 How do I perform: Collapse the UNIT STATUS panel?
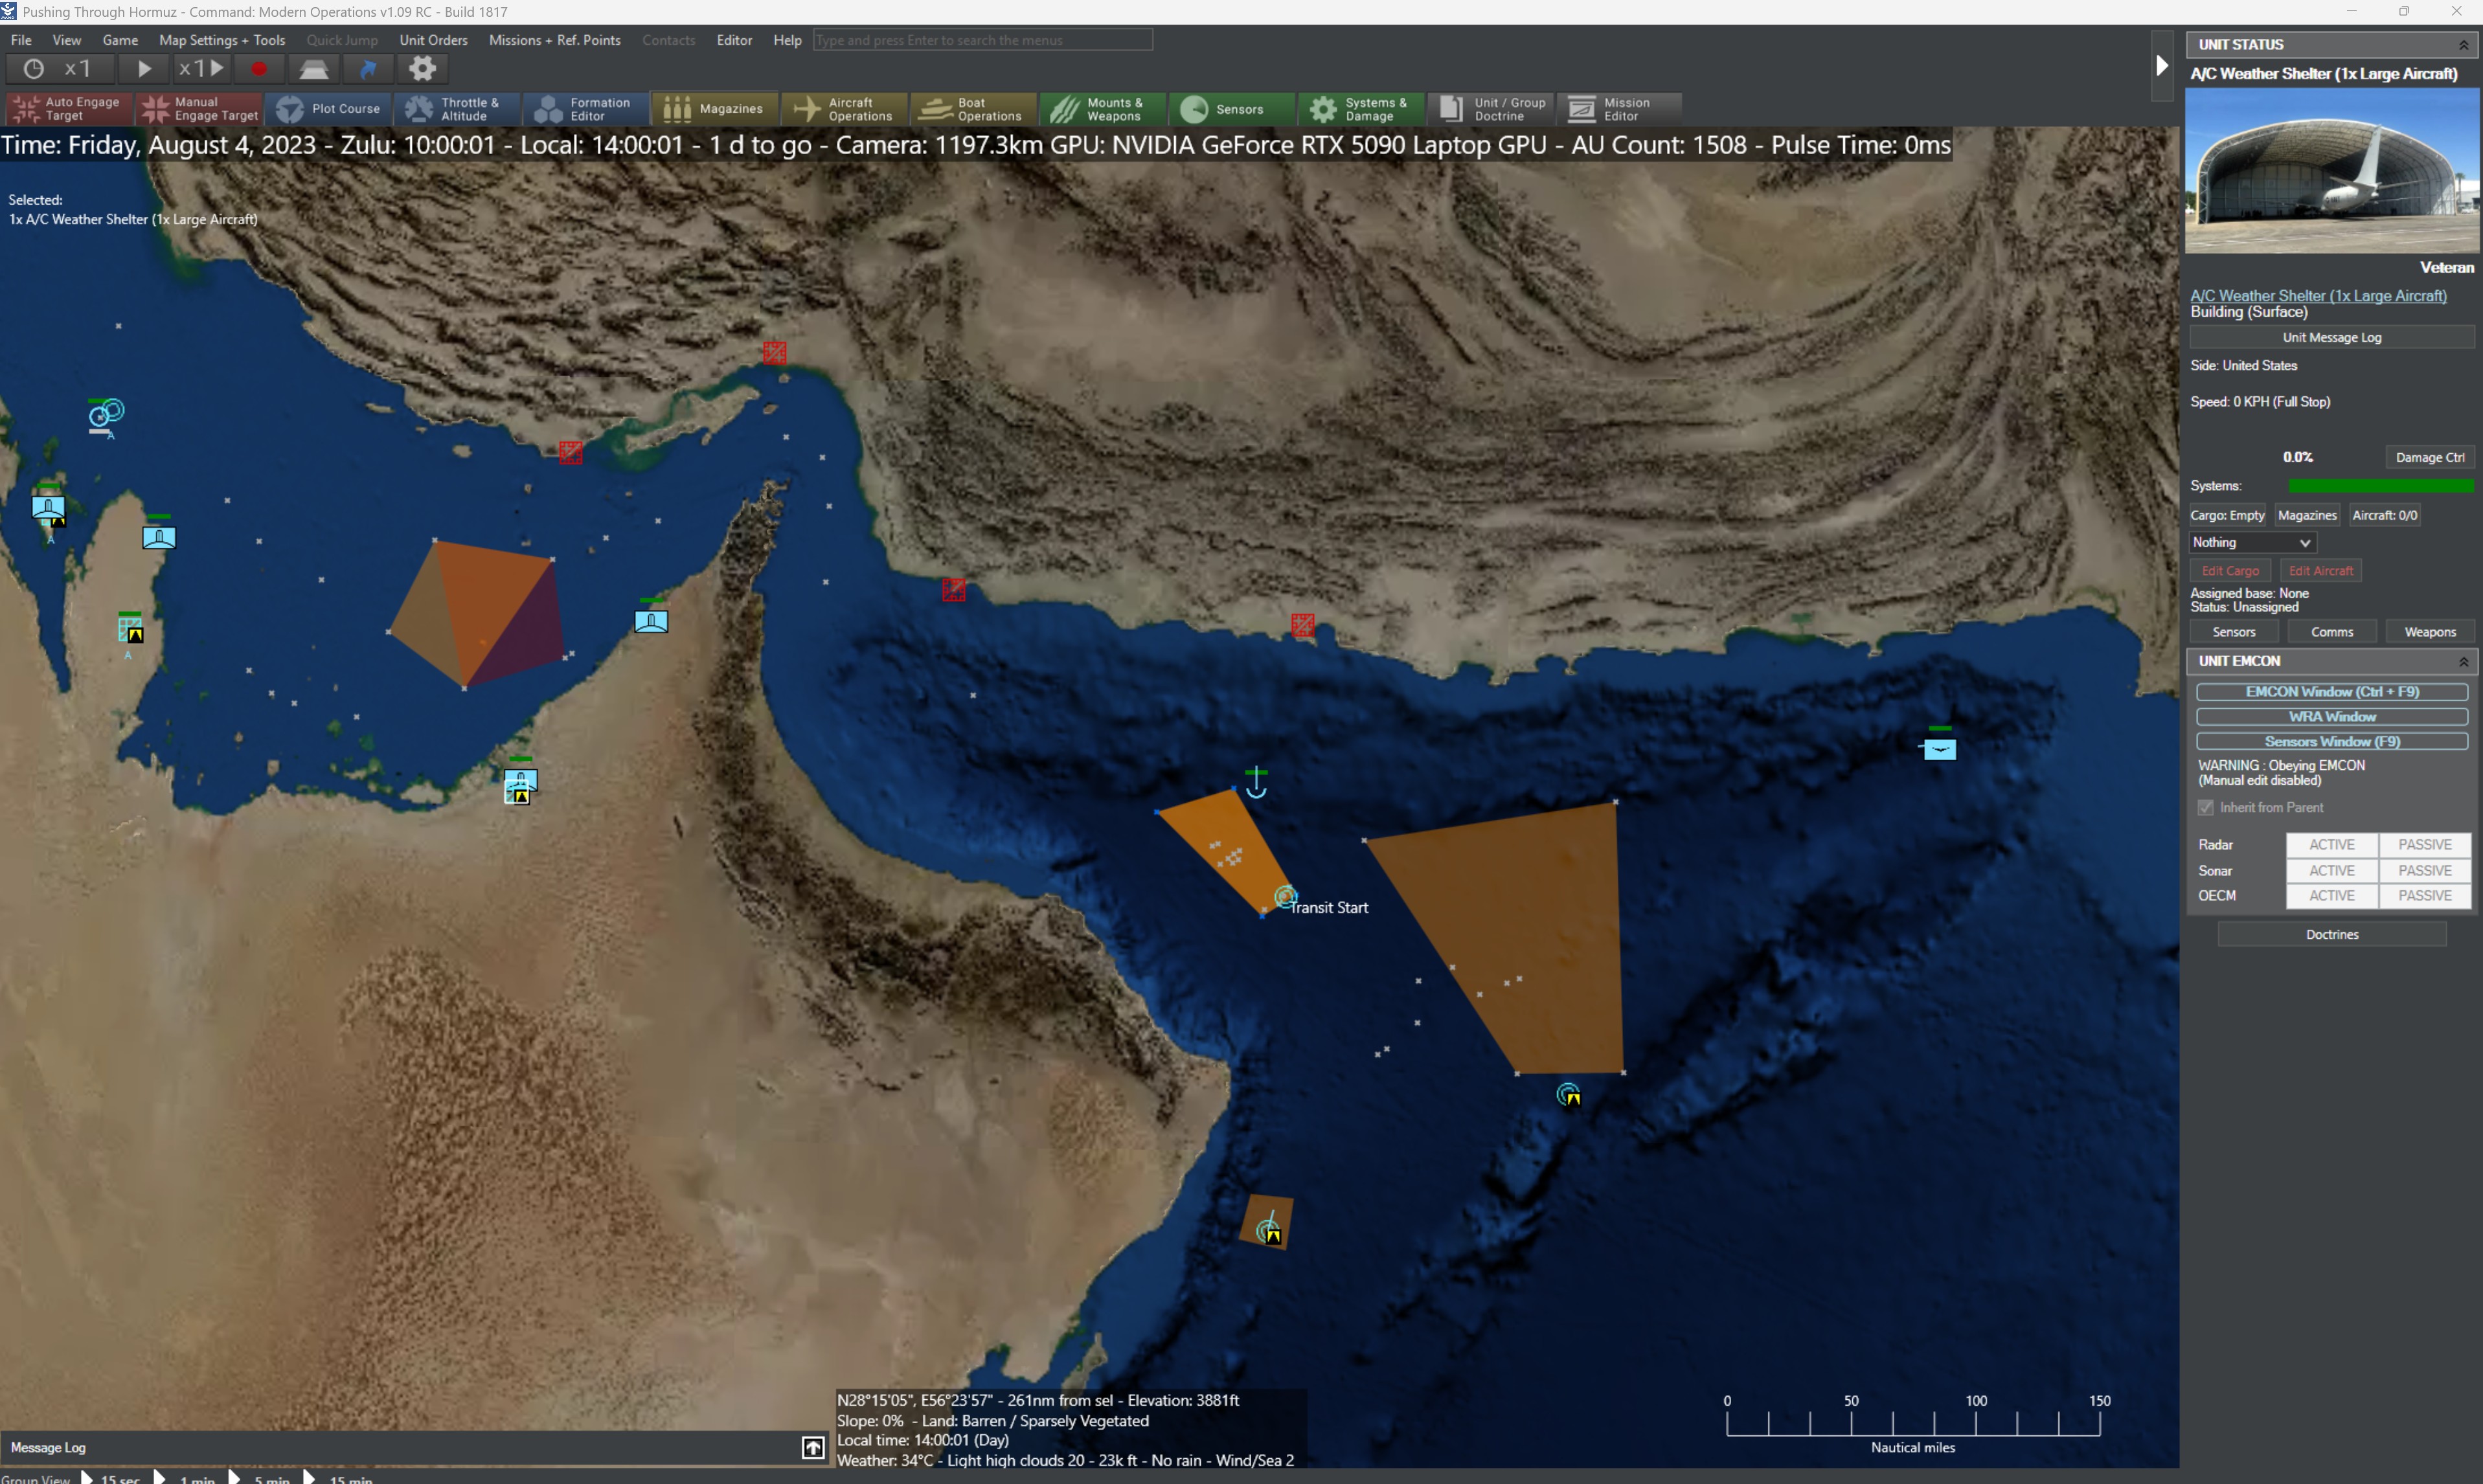point(2462,44)
